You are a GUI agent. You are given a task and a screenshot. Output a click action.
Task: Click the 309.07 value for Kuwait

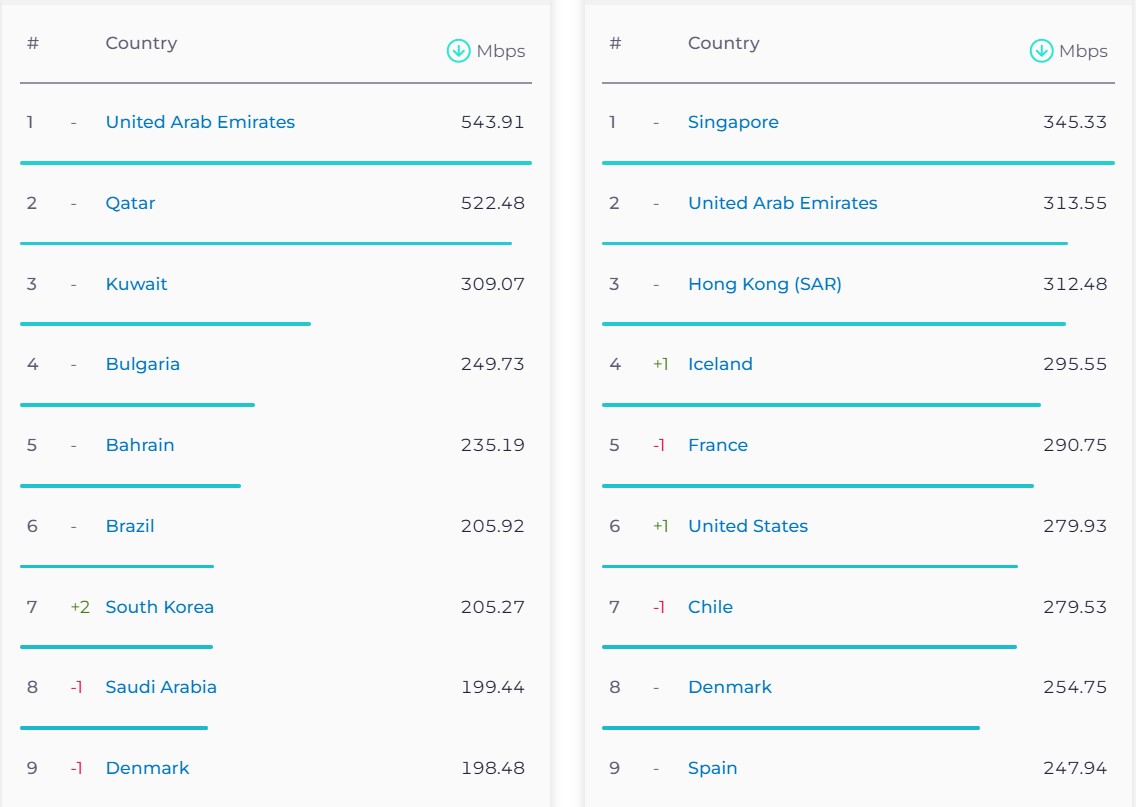coord(493,284)
